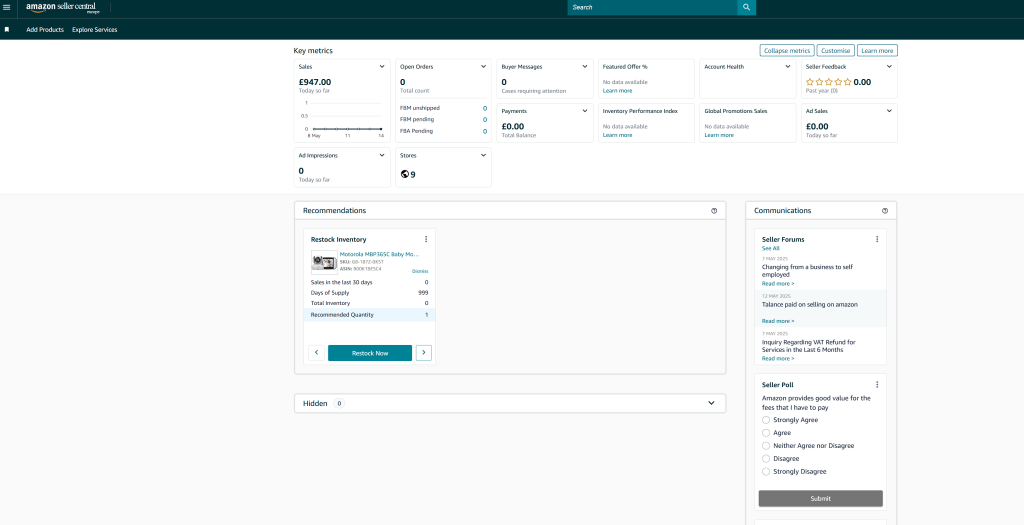Read more on Talance paid post

coord(778,321)
